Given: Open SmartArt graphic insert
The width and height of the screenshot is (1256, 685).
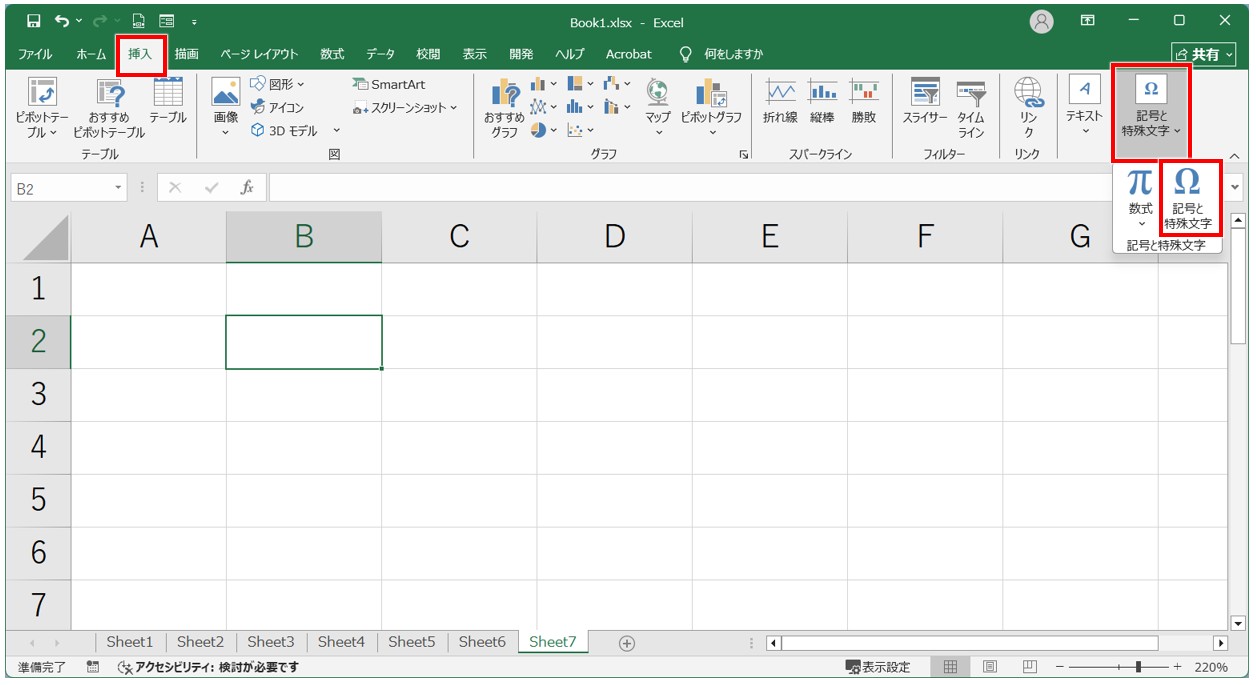Looking at the screenshot, I should (390, 85).
